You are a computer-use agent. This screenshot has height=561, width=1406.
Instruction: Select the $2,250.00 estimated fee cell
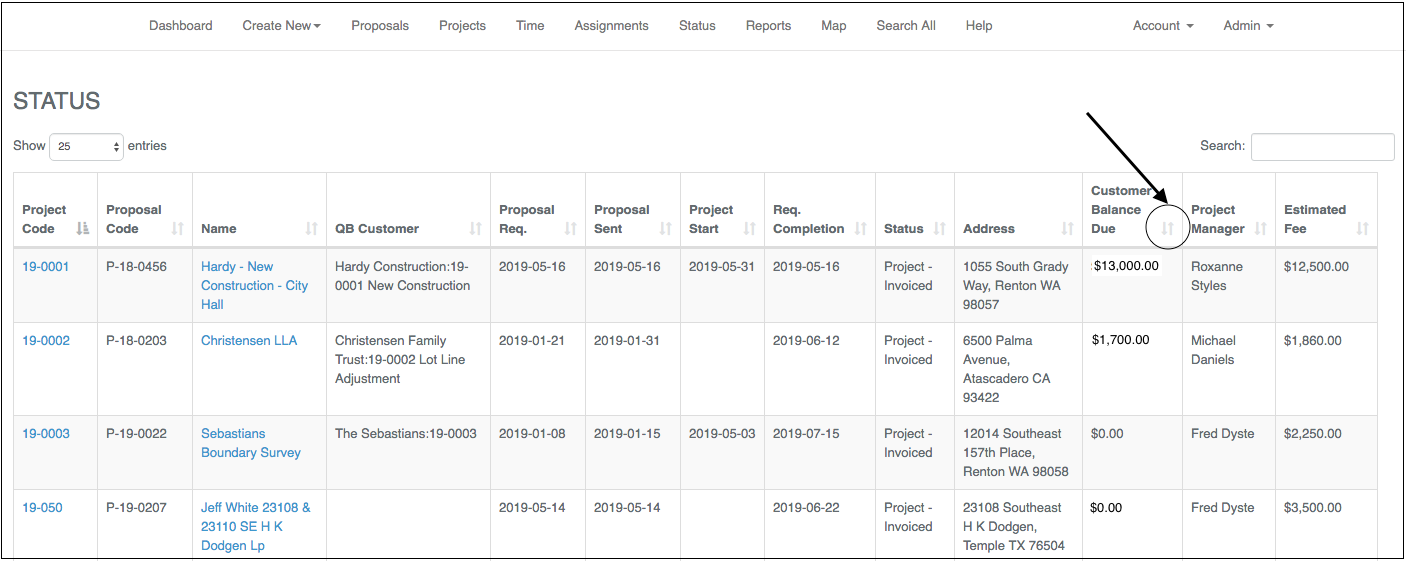pos(1326,453)
